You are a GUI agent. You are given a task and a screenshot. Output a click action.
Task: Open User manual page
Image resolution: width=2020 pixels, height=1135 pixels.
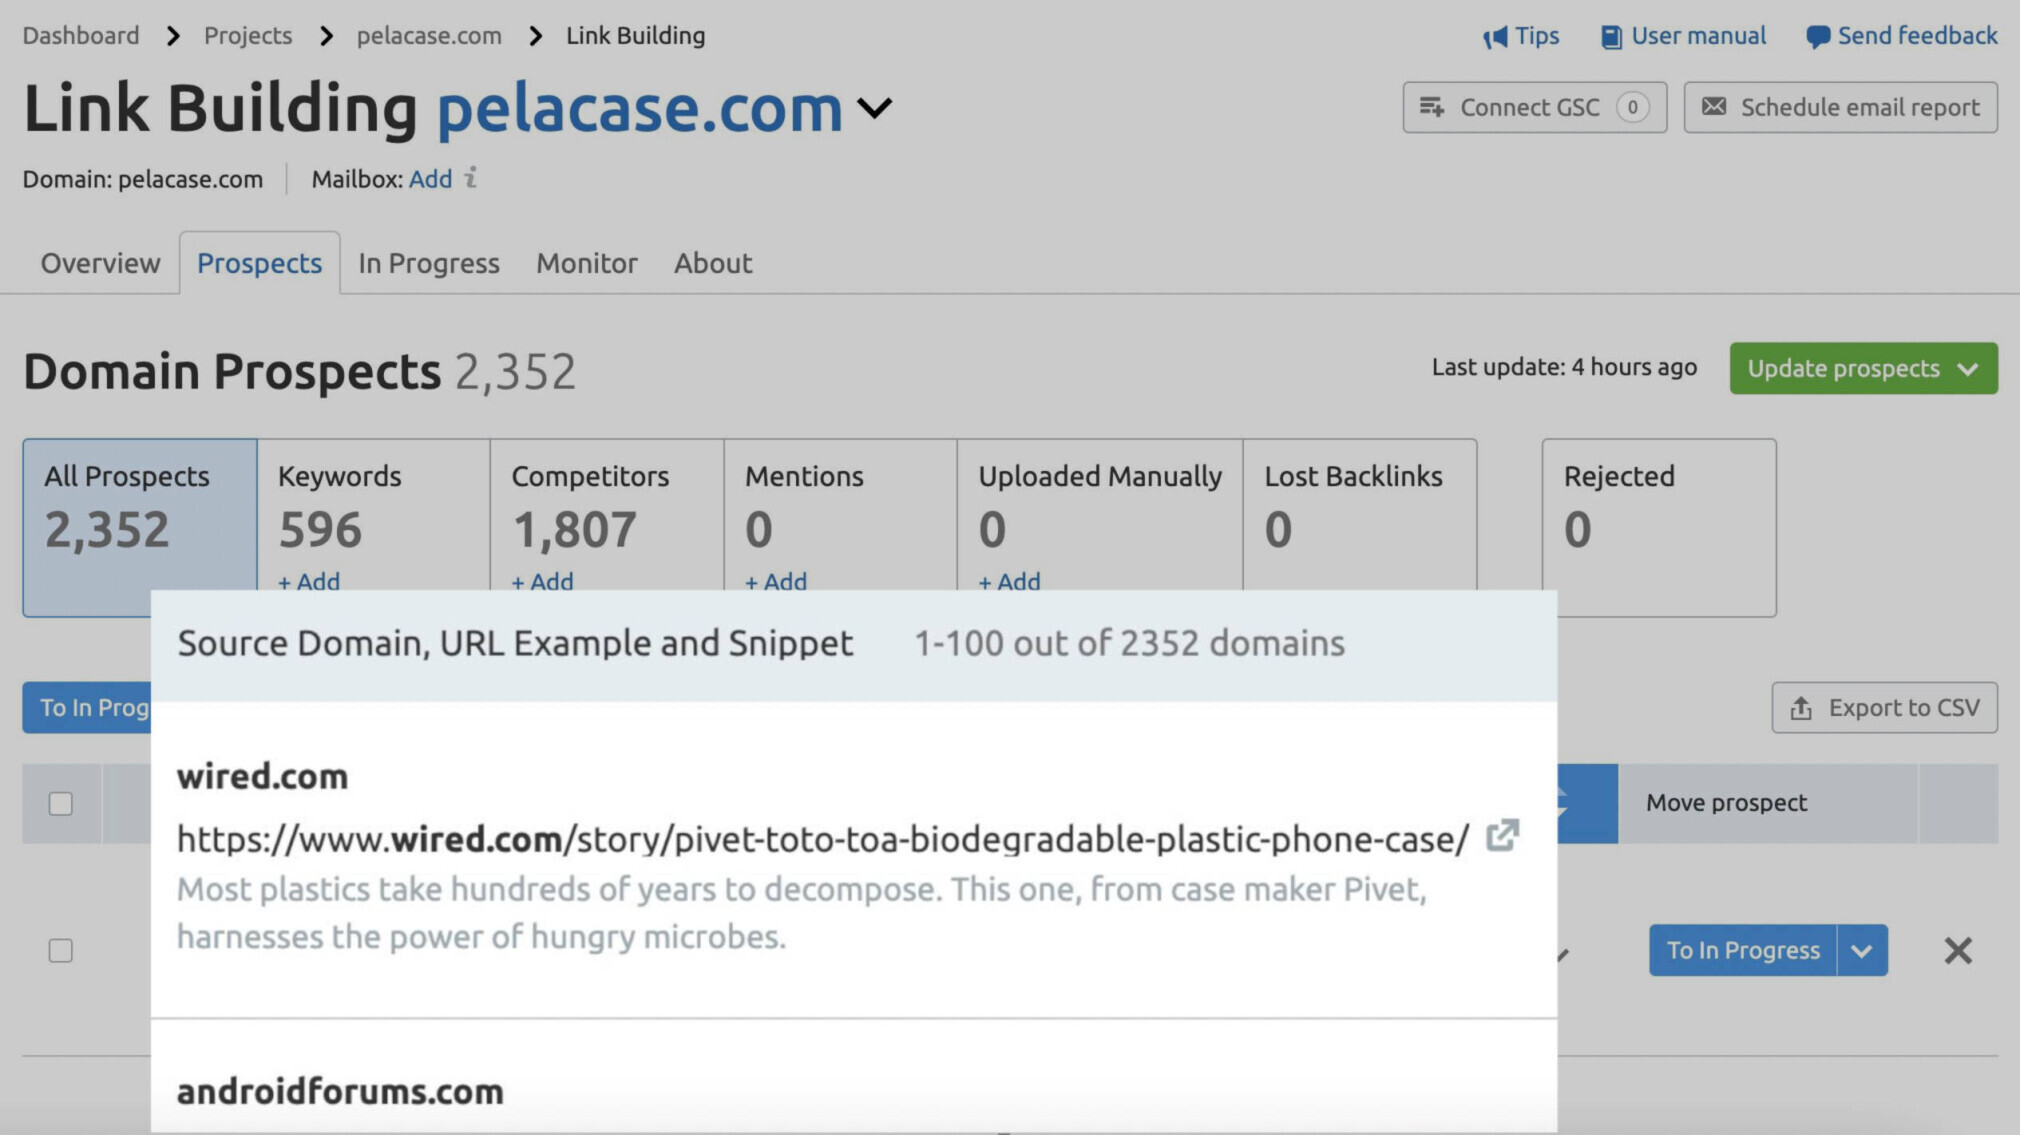tap(1681, 35)
